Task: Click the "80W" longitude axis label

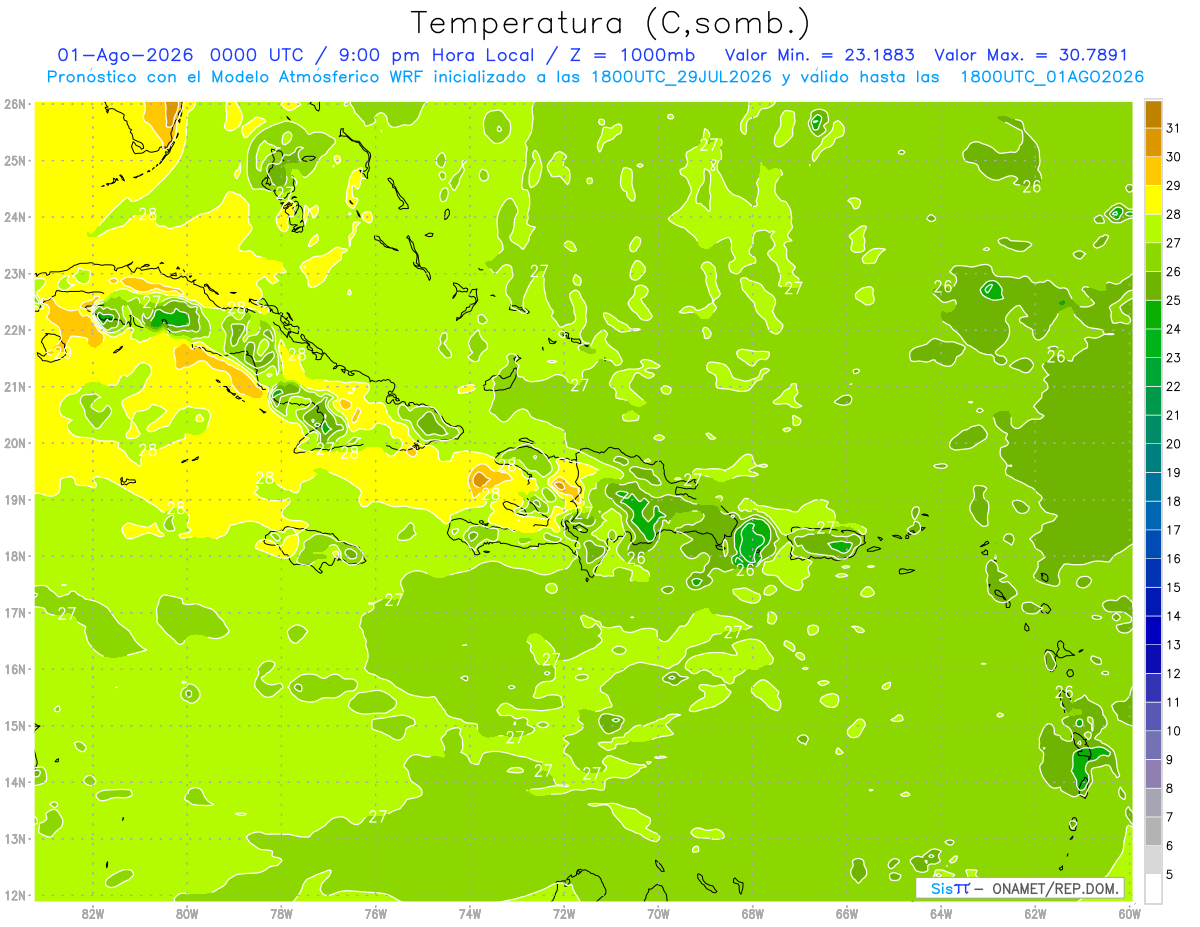Action: tap(187, 913)
